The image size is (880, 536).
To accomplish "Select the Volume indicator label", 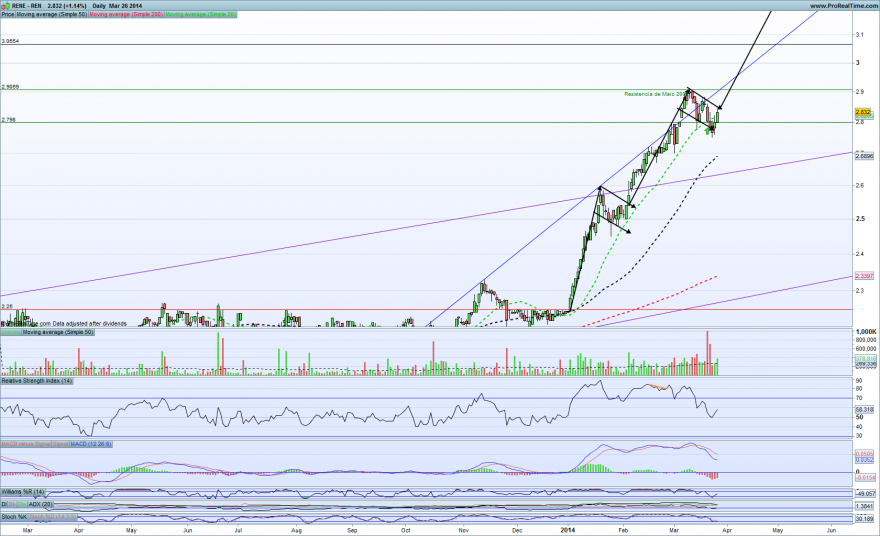I will [x=11, y=332].
